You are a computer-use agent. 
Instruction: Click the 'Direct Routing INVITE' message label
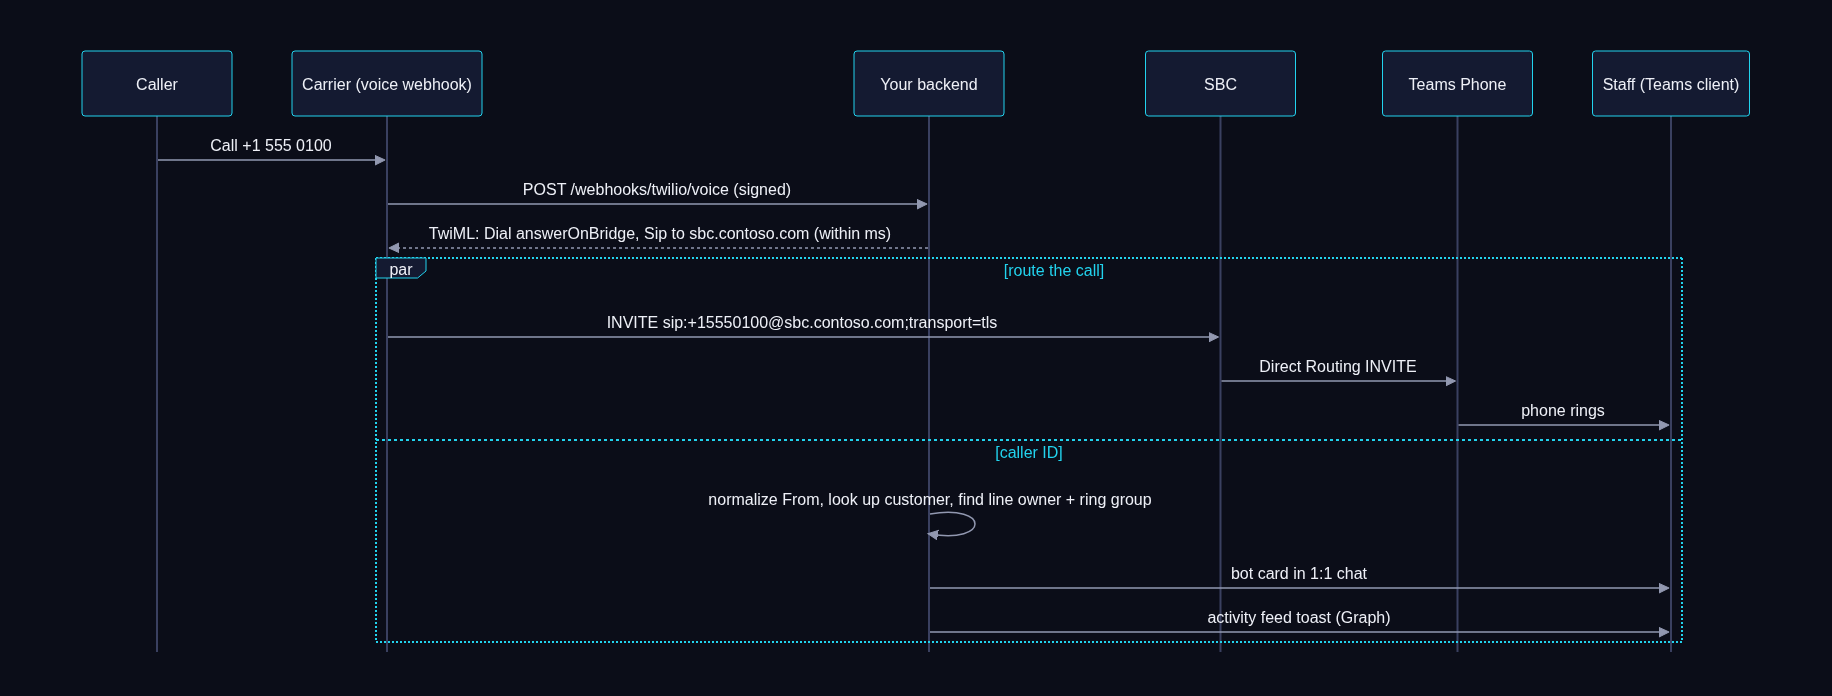pos(1338,367)
